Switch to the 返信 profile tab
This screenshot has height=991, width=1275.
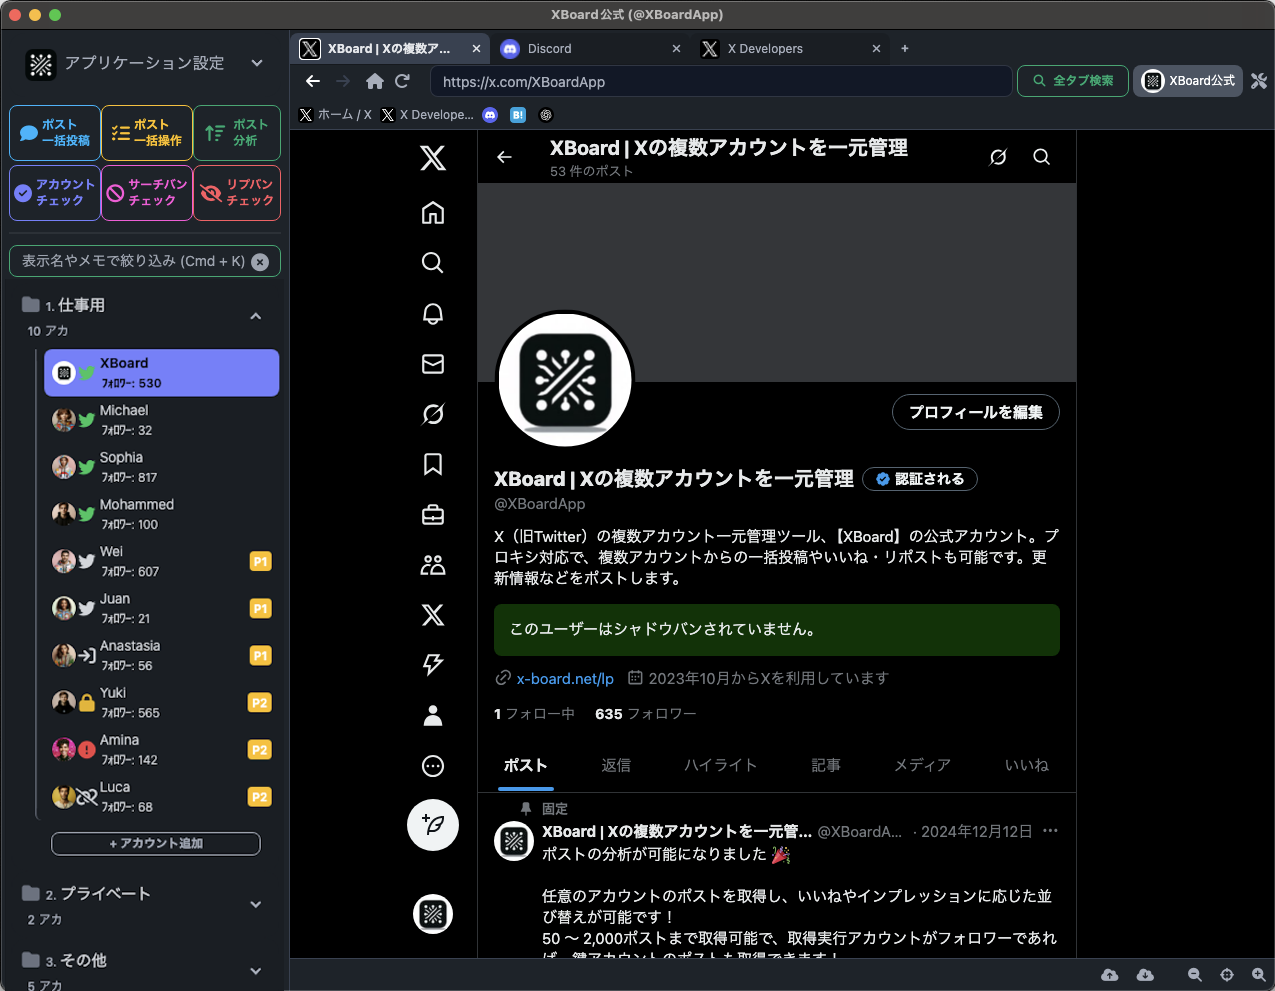616,765
